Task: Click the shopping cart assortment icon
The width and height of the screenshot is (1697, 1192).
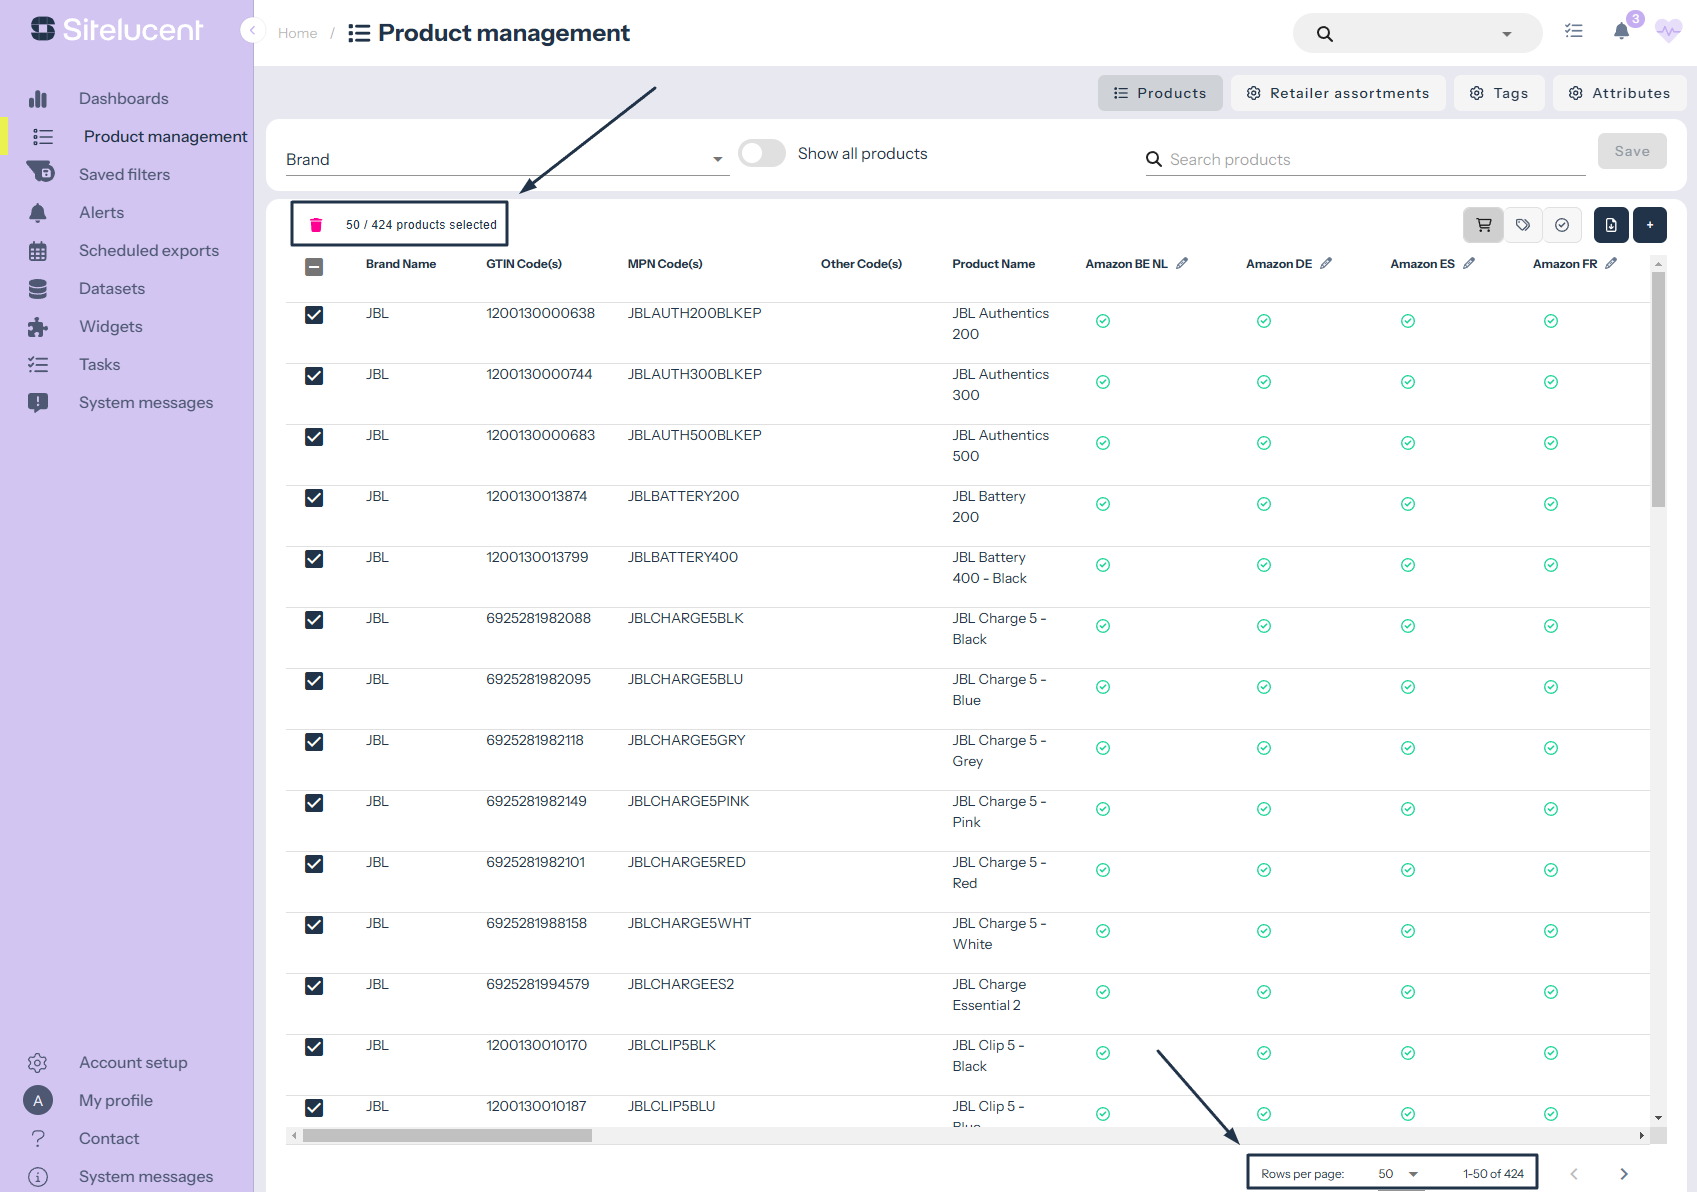Action: click(x=1483, y=225)
